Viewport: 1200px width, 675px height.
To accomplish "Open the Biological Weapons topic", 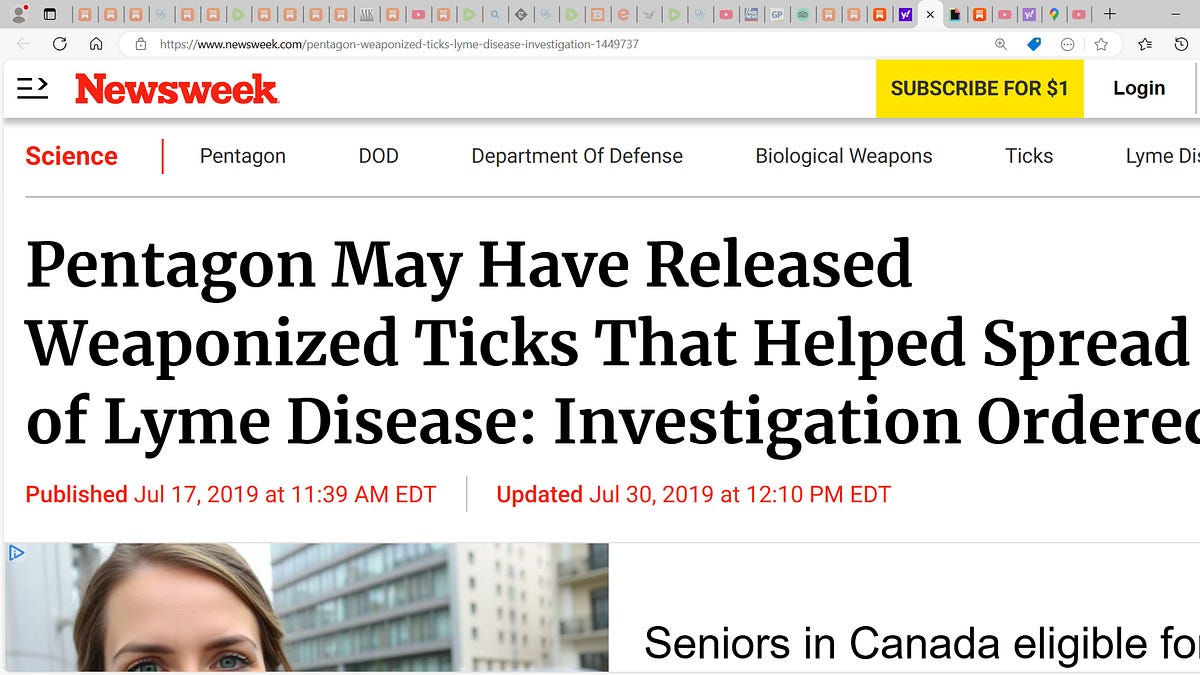I will (x=844, y=156).
